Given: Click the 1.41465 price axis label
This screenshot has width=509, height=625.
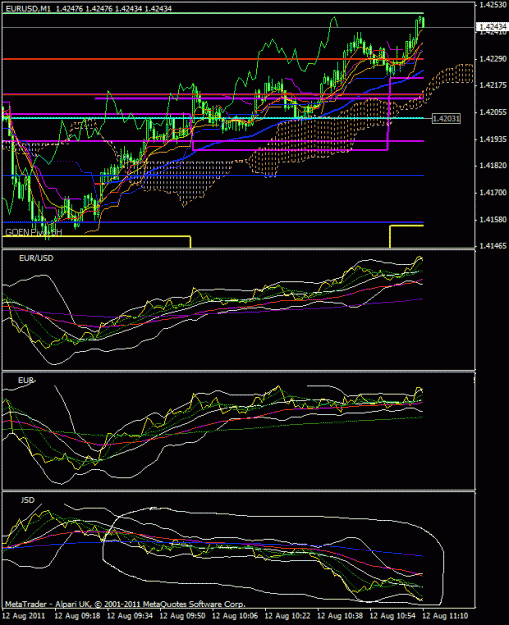Looking at the screenshot, I should tap(493, 246).
